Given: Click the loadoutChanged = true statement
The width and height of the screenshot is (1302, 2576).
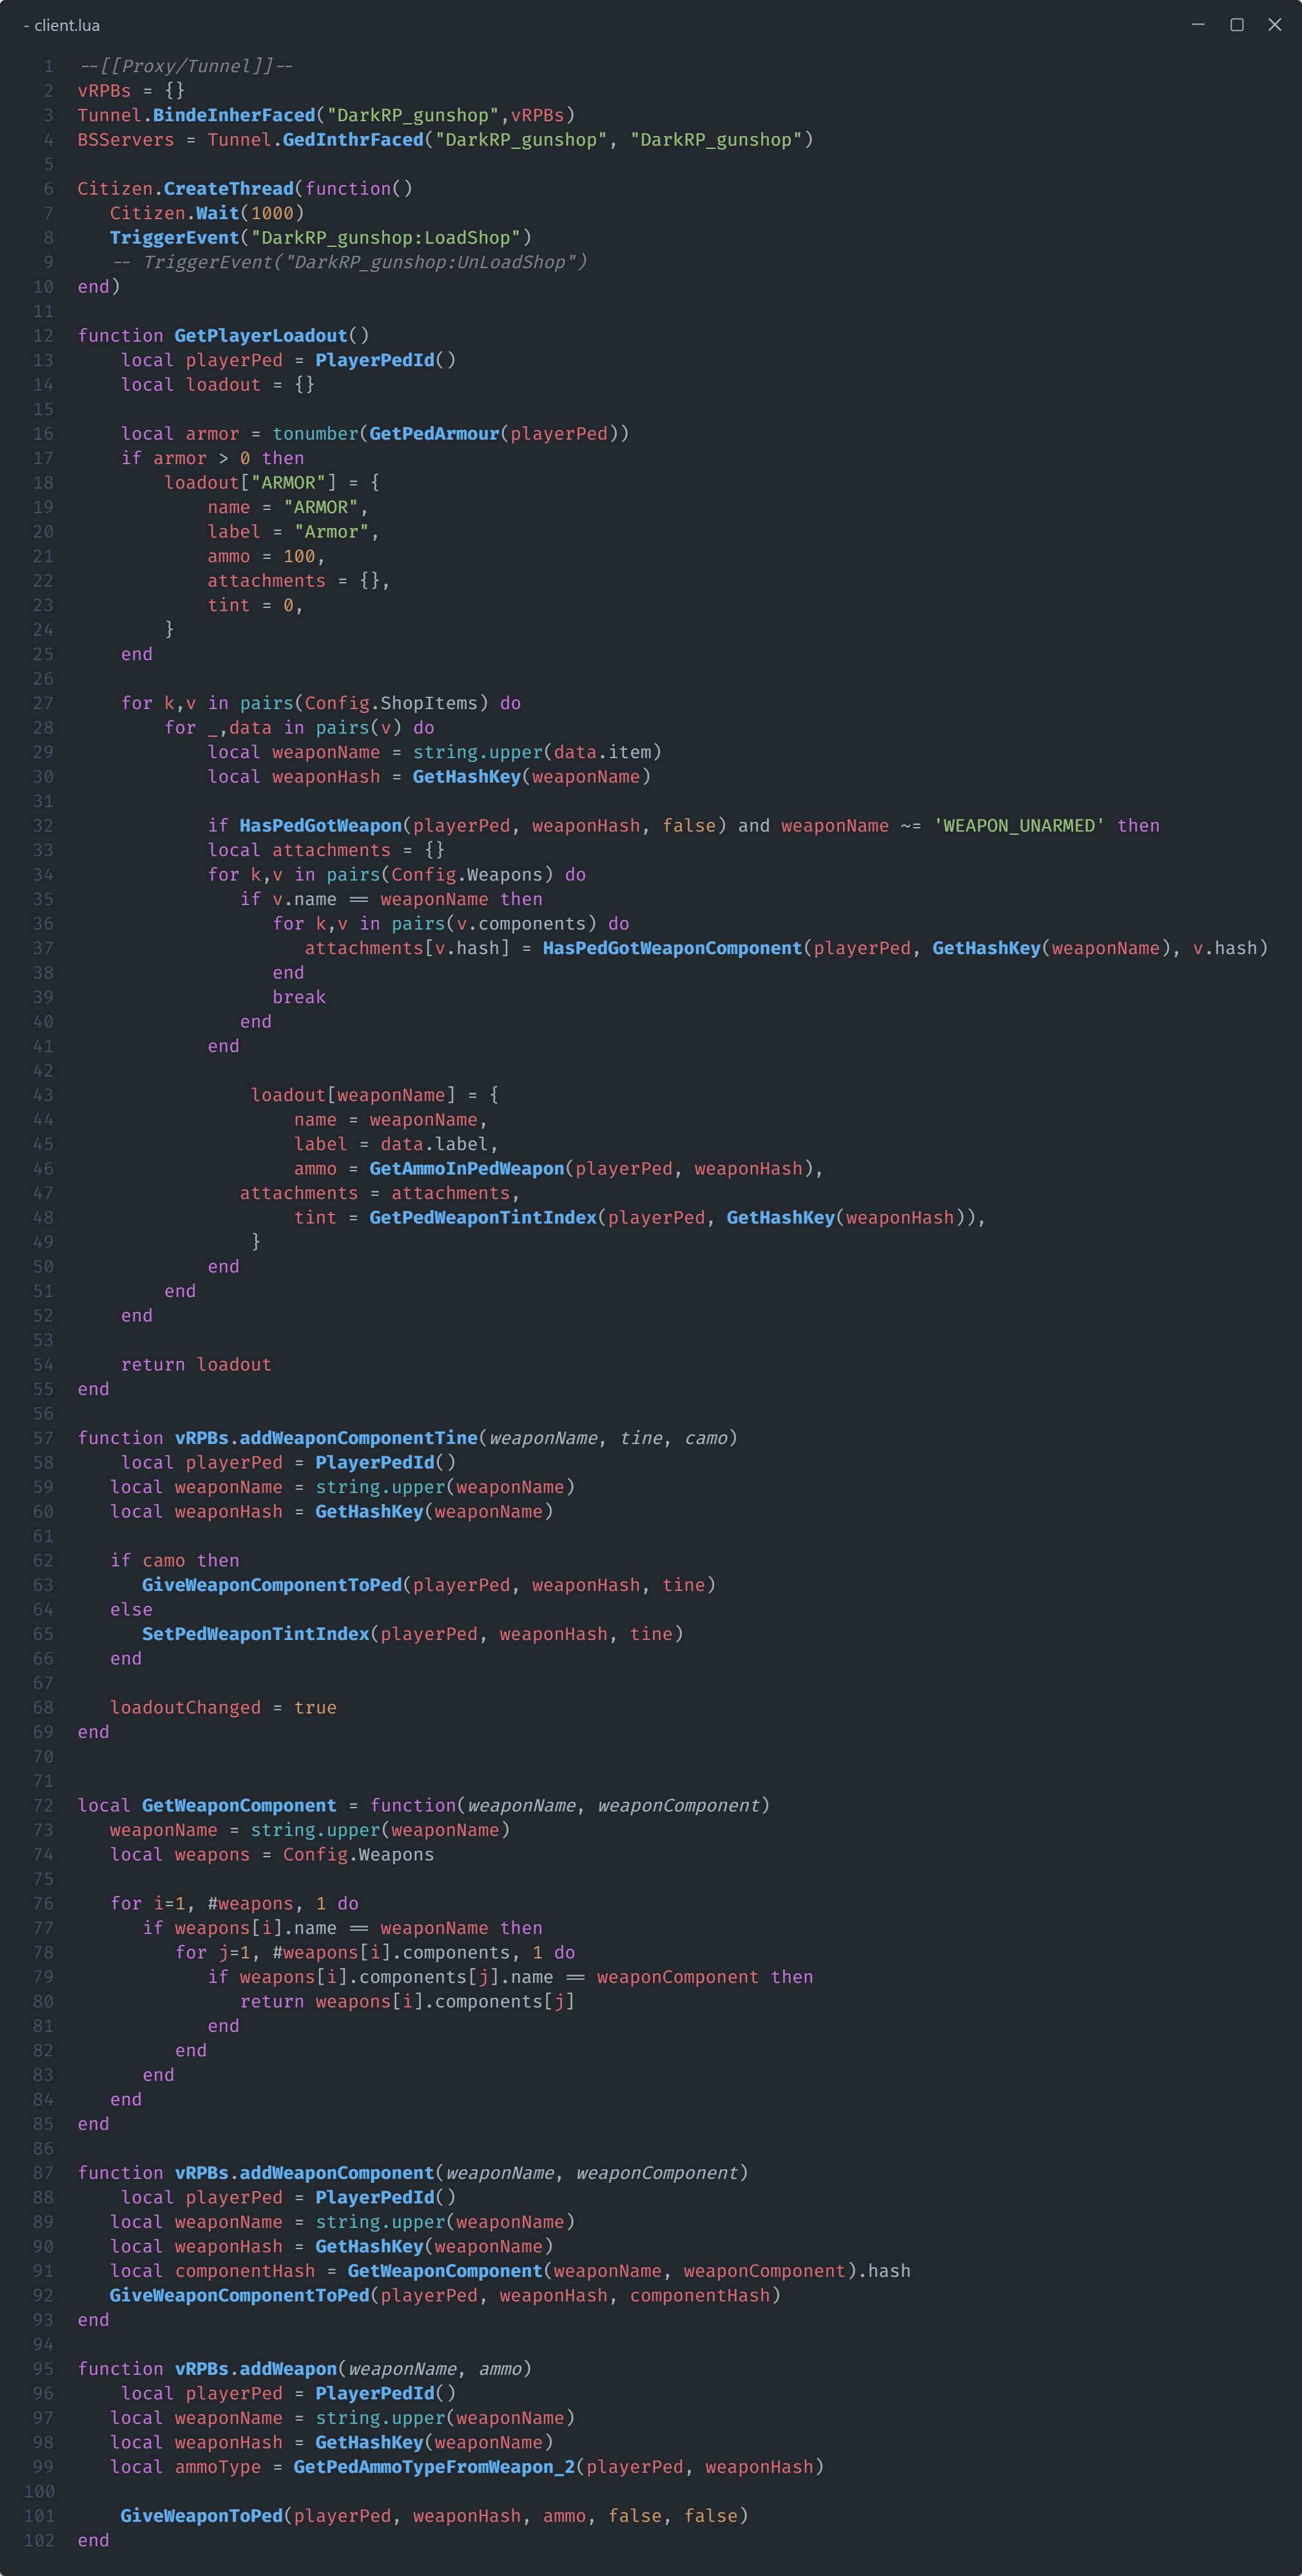Looking at the screenshot, I should (x=223, y=1707).
